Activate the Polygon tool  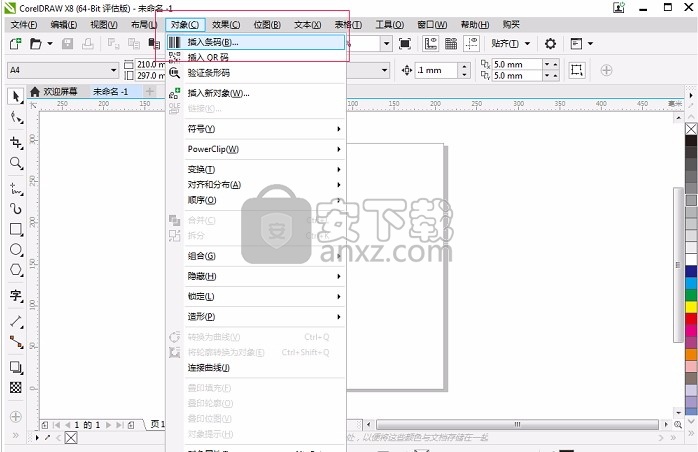point(16,270)
